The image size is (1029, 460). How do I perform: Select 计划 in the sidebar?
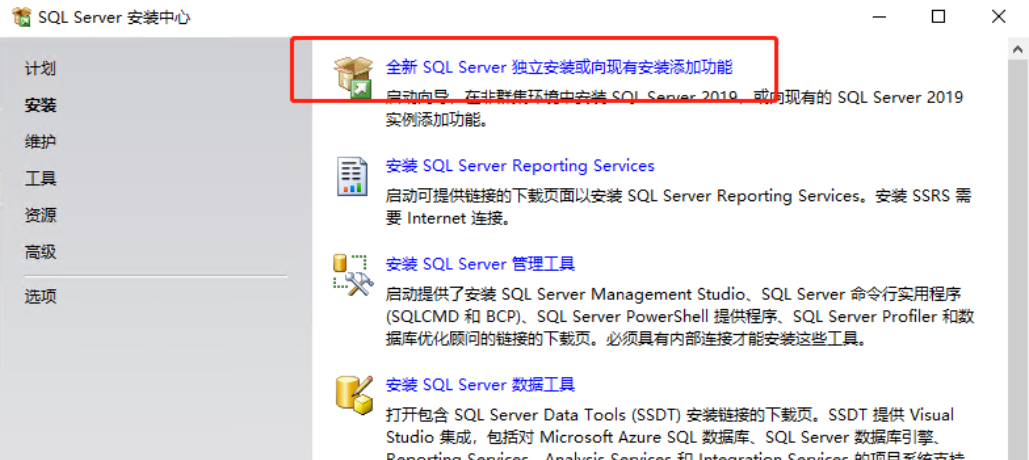pyautogui.click(x=41, y=68)
